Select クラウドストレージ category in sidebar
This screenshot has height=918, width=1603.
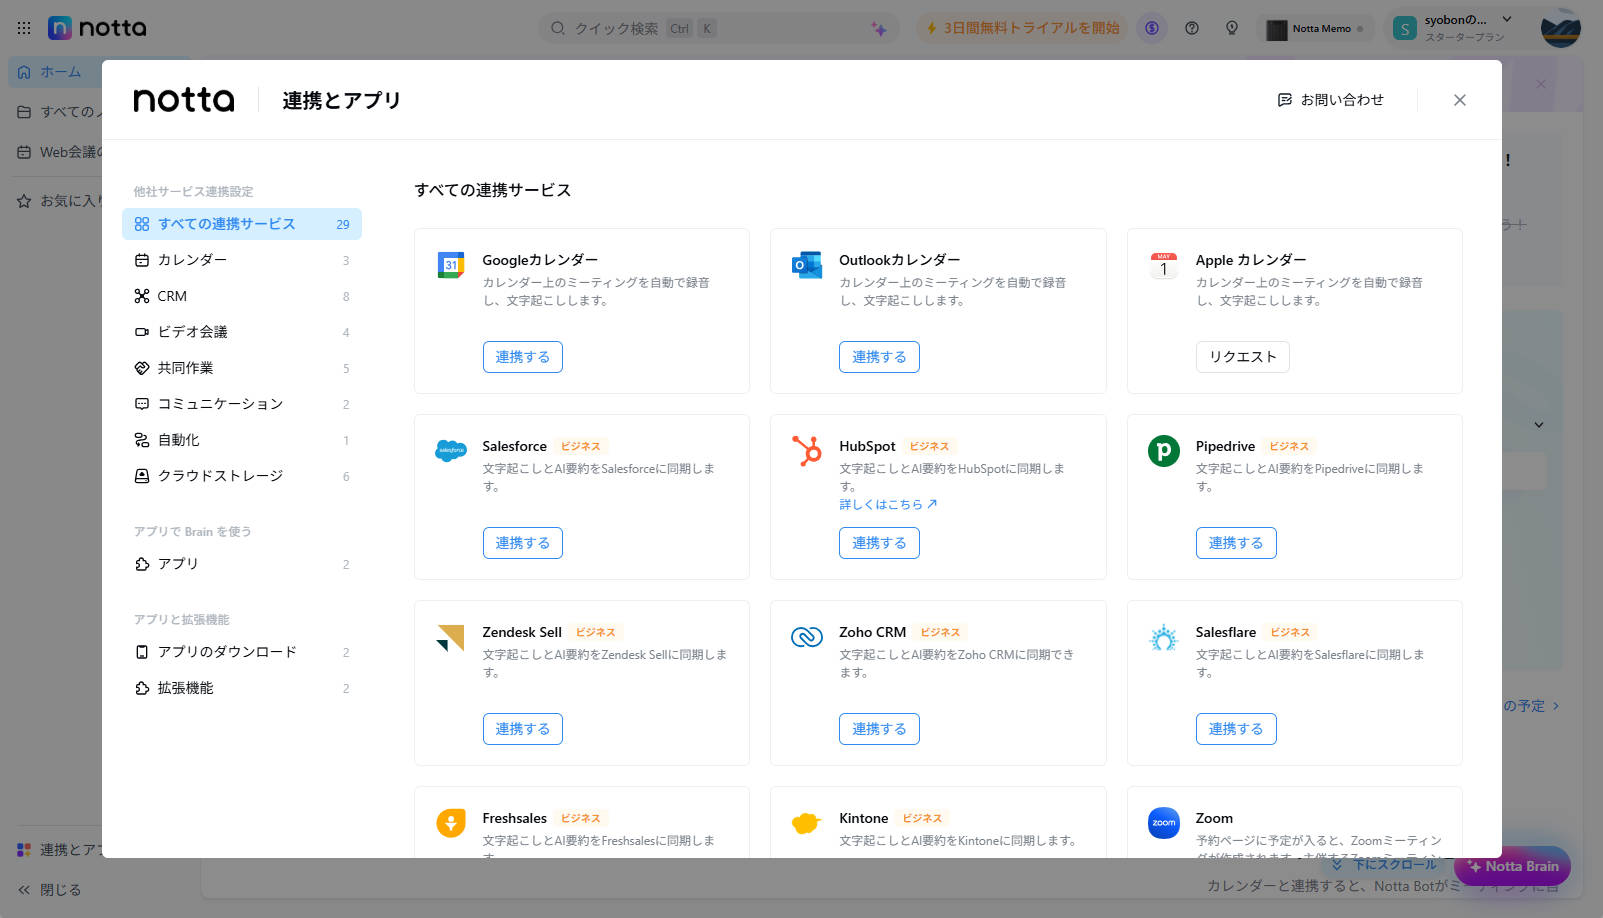[x=242, y=476]
